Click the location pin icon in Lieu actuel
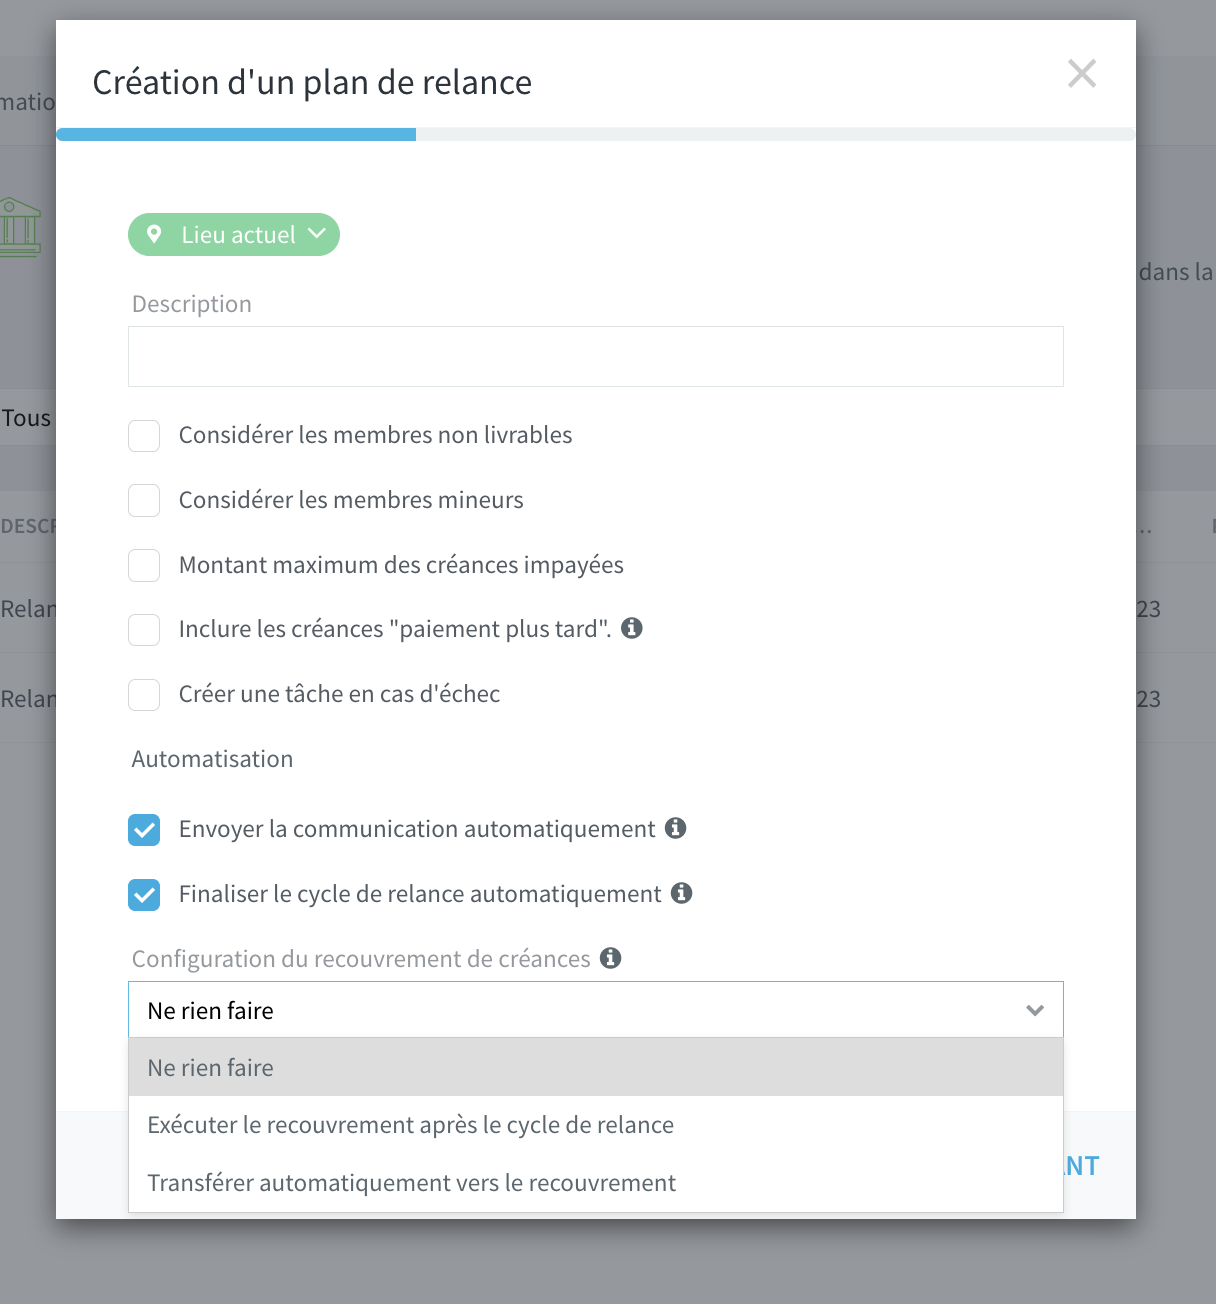 154,234
